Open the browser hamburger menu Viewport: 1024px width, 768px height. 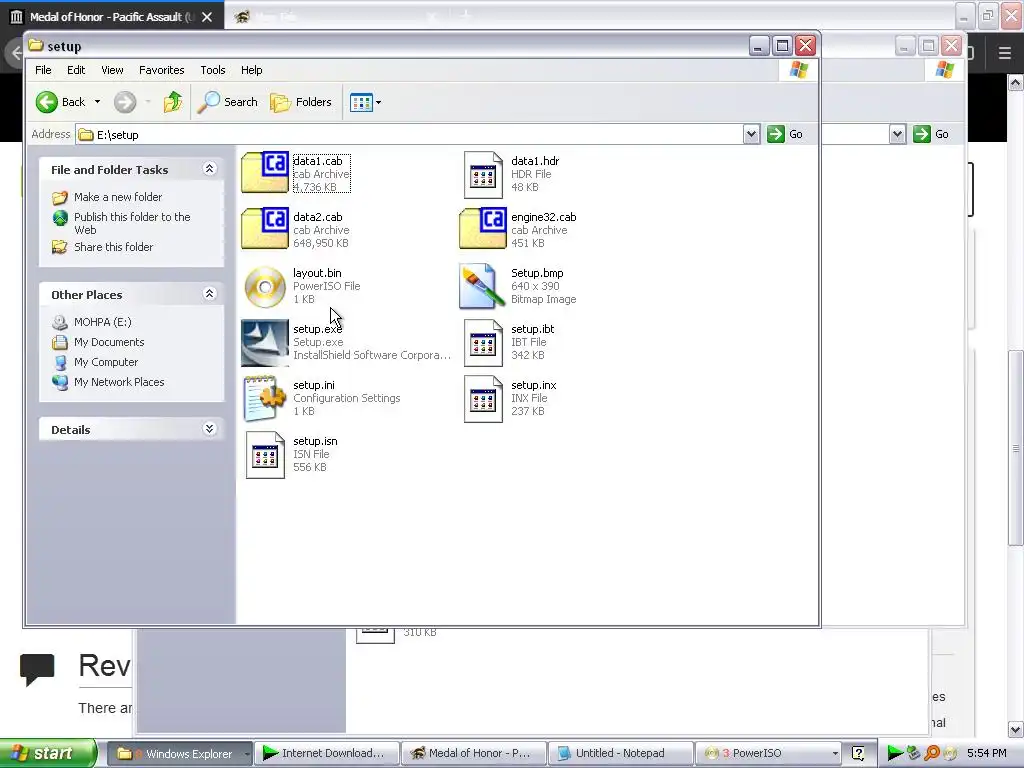(x=1005, y=52)
